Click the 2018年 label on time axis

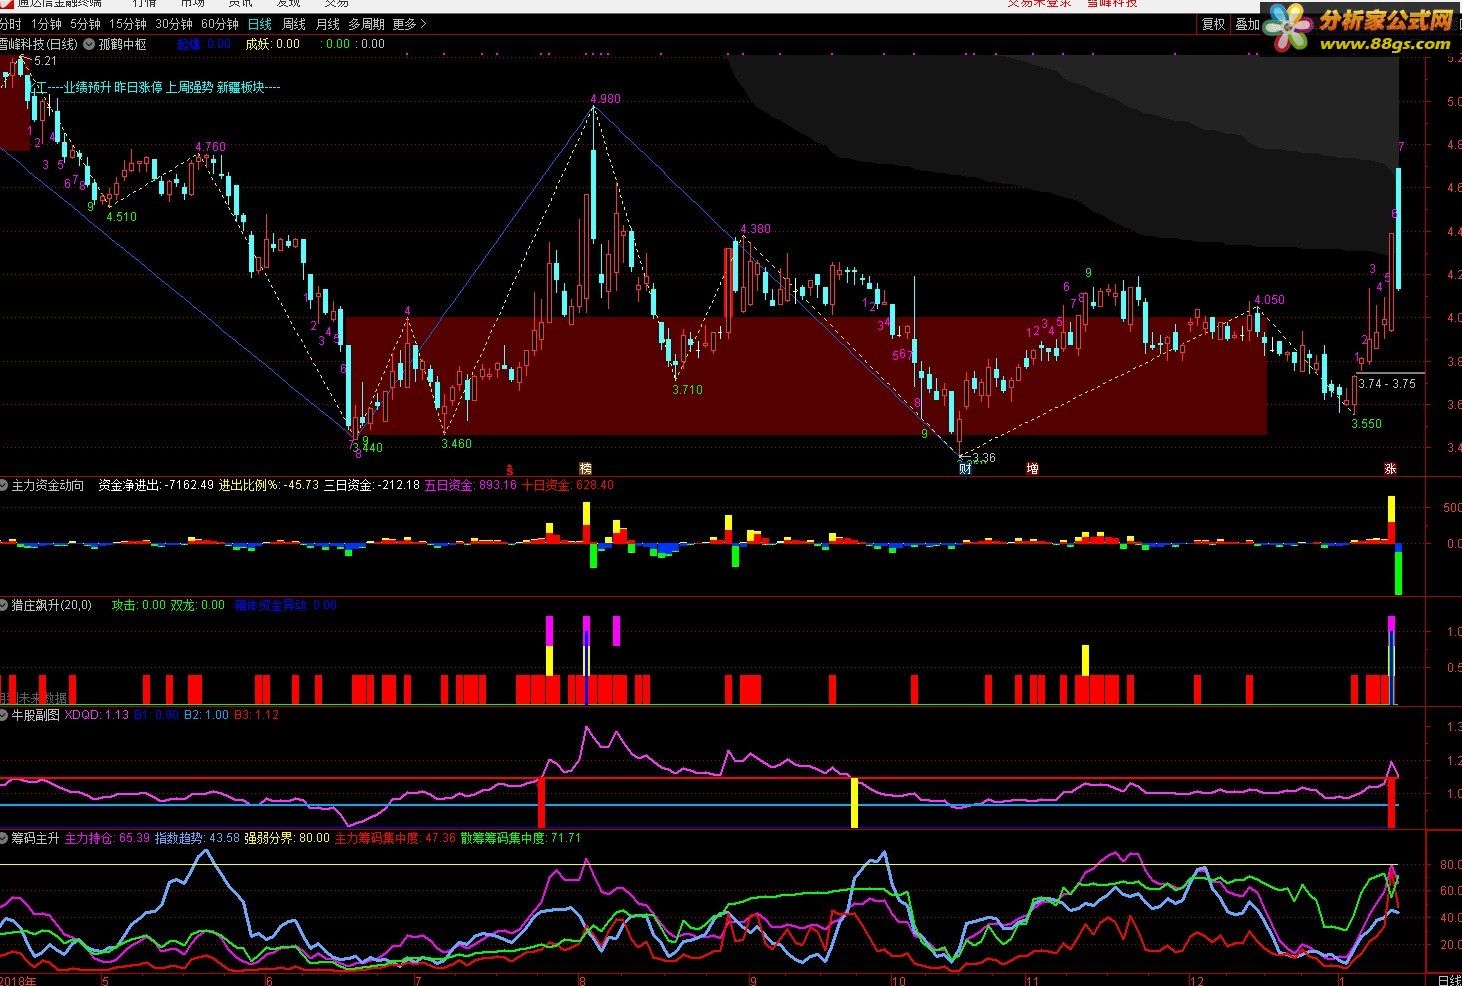pyautogui.click(x=19, y=981)
